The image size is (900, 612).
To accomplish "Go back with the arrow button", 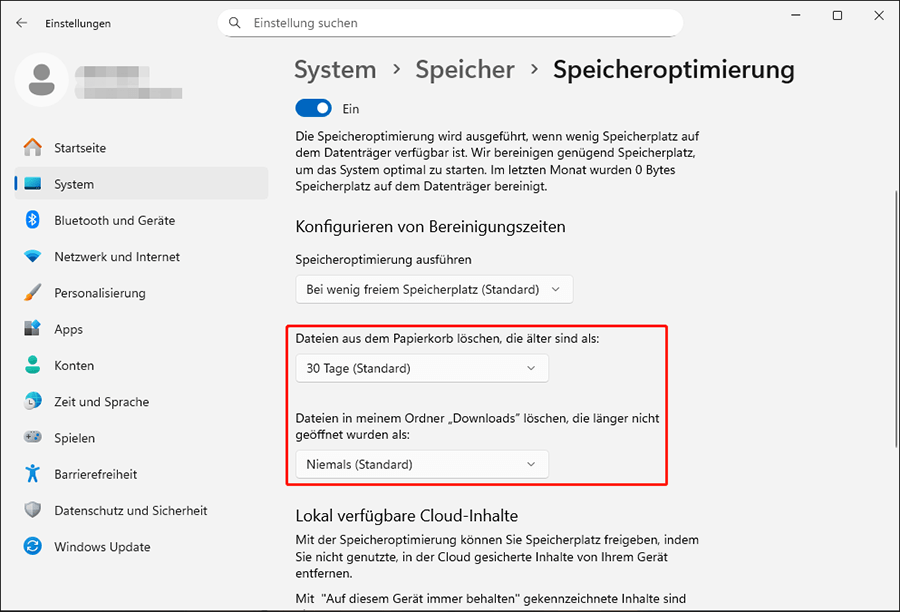I will pos(22,23).
